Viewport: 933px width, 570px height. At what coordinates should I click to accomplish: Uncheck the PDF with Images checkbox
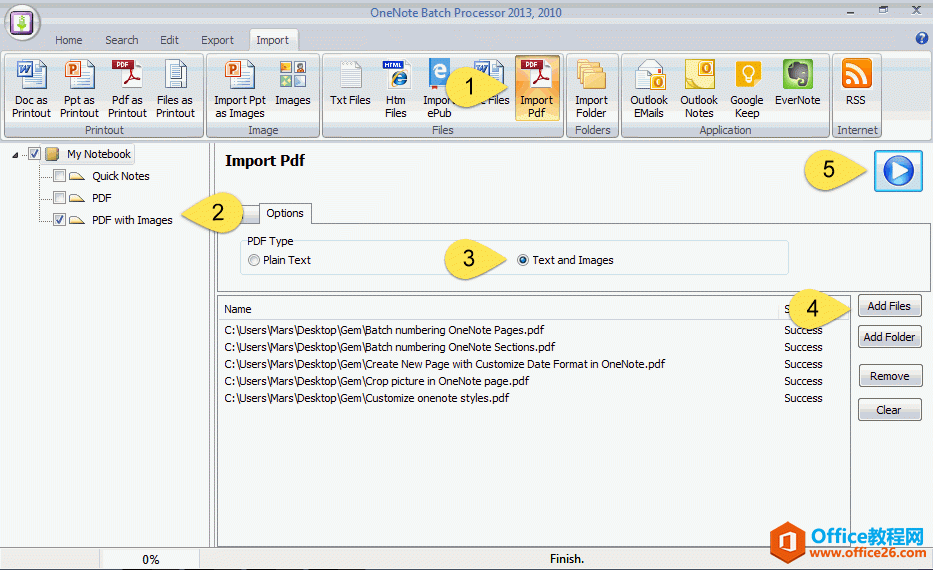(x=60, y=220)
